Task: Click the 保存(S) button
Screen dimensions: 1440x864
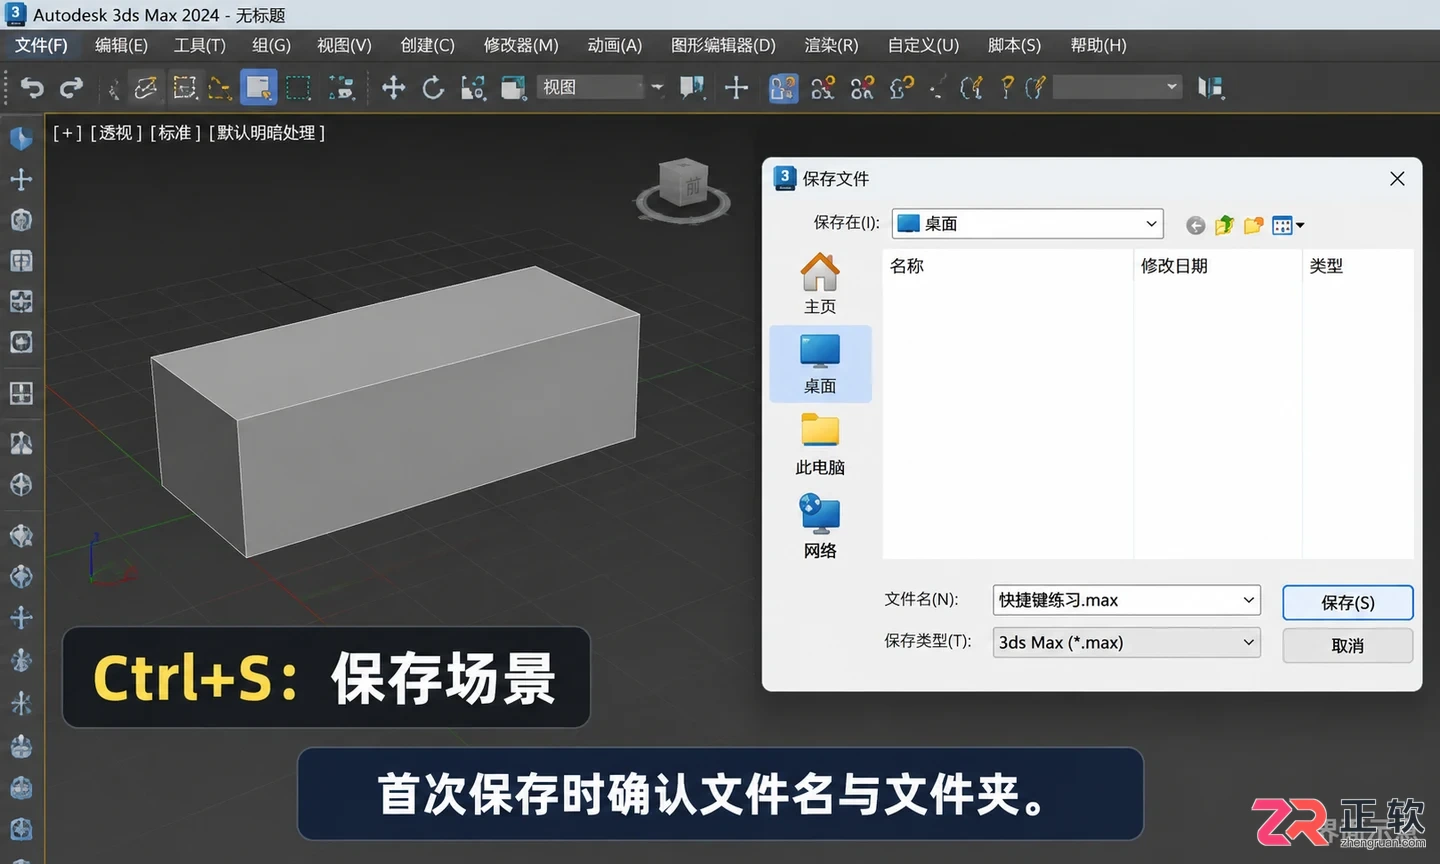Action: pyautogui.click(x=1347, y=603)
